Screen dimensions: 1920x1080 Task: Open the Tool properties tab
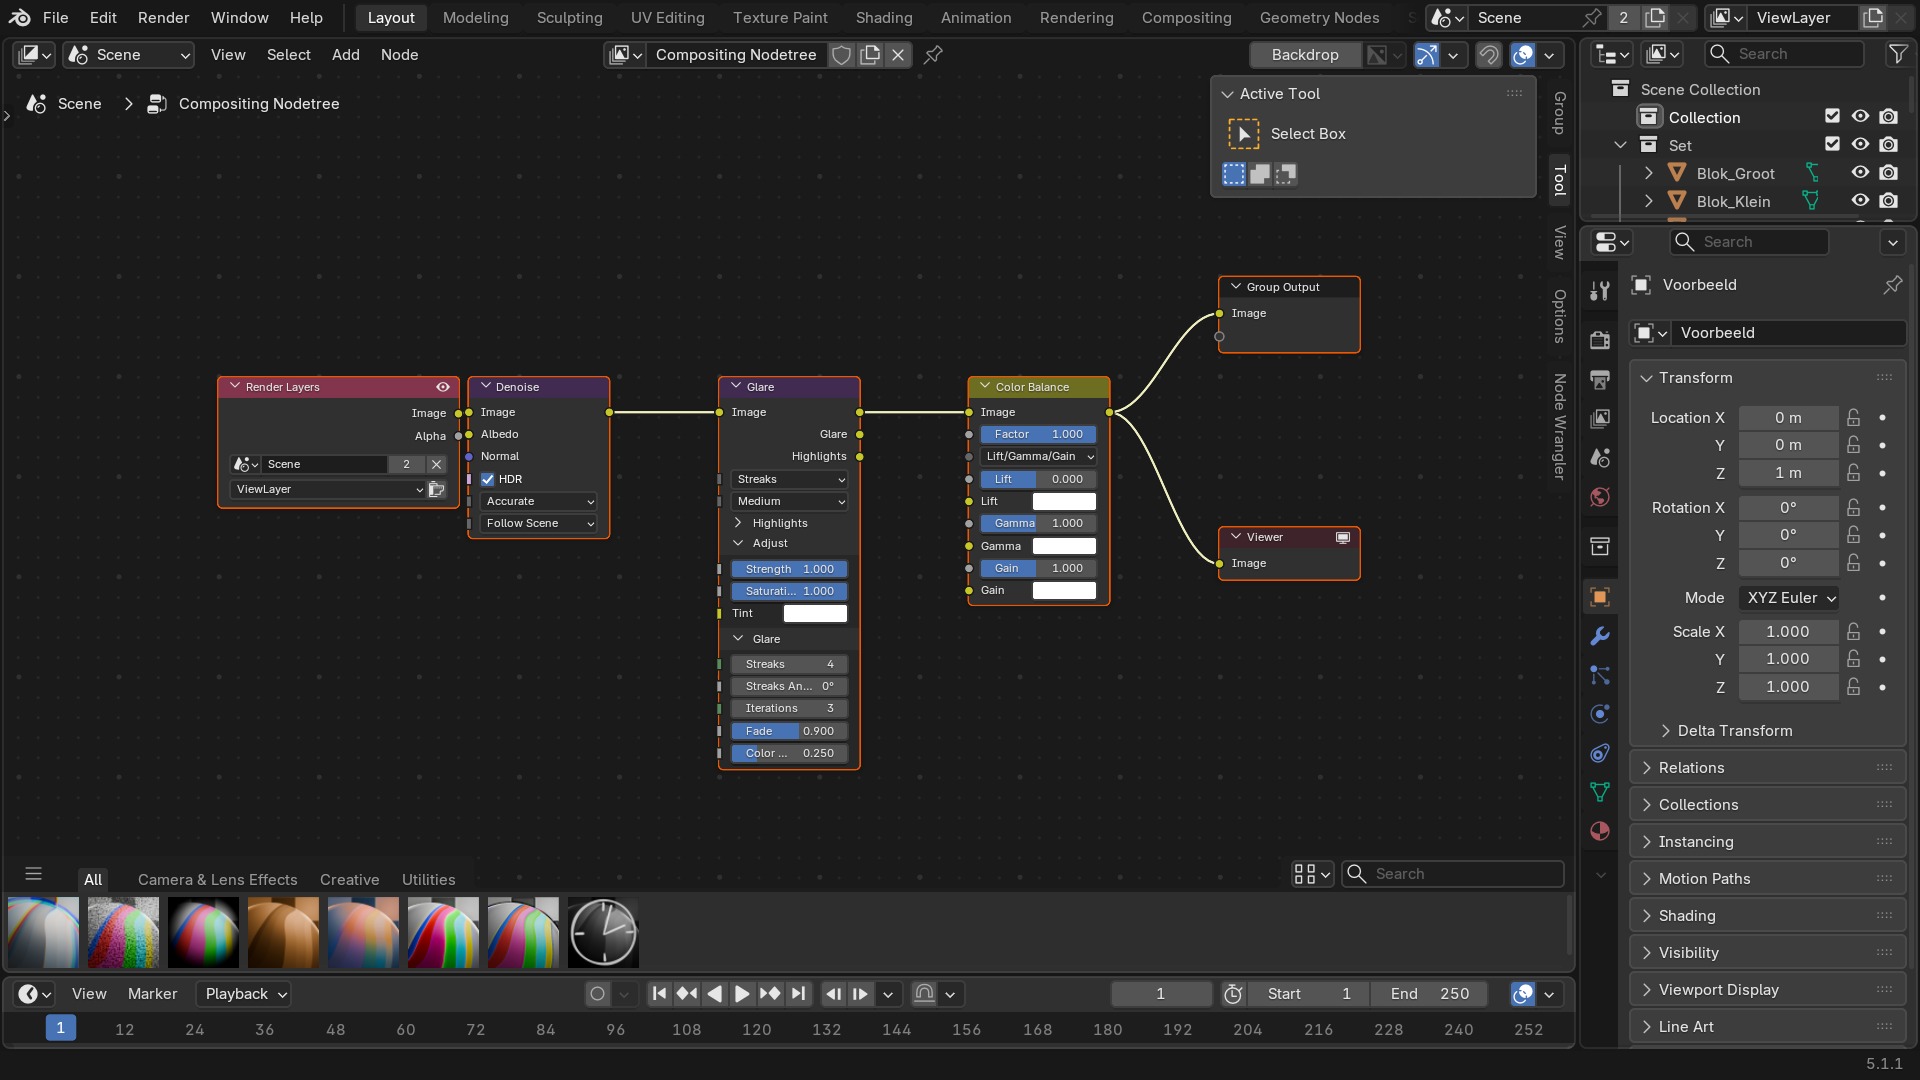click(x=1600, y=291)
